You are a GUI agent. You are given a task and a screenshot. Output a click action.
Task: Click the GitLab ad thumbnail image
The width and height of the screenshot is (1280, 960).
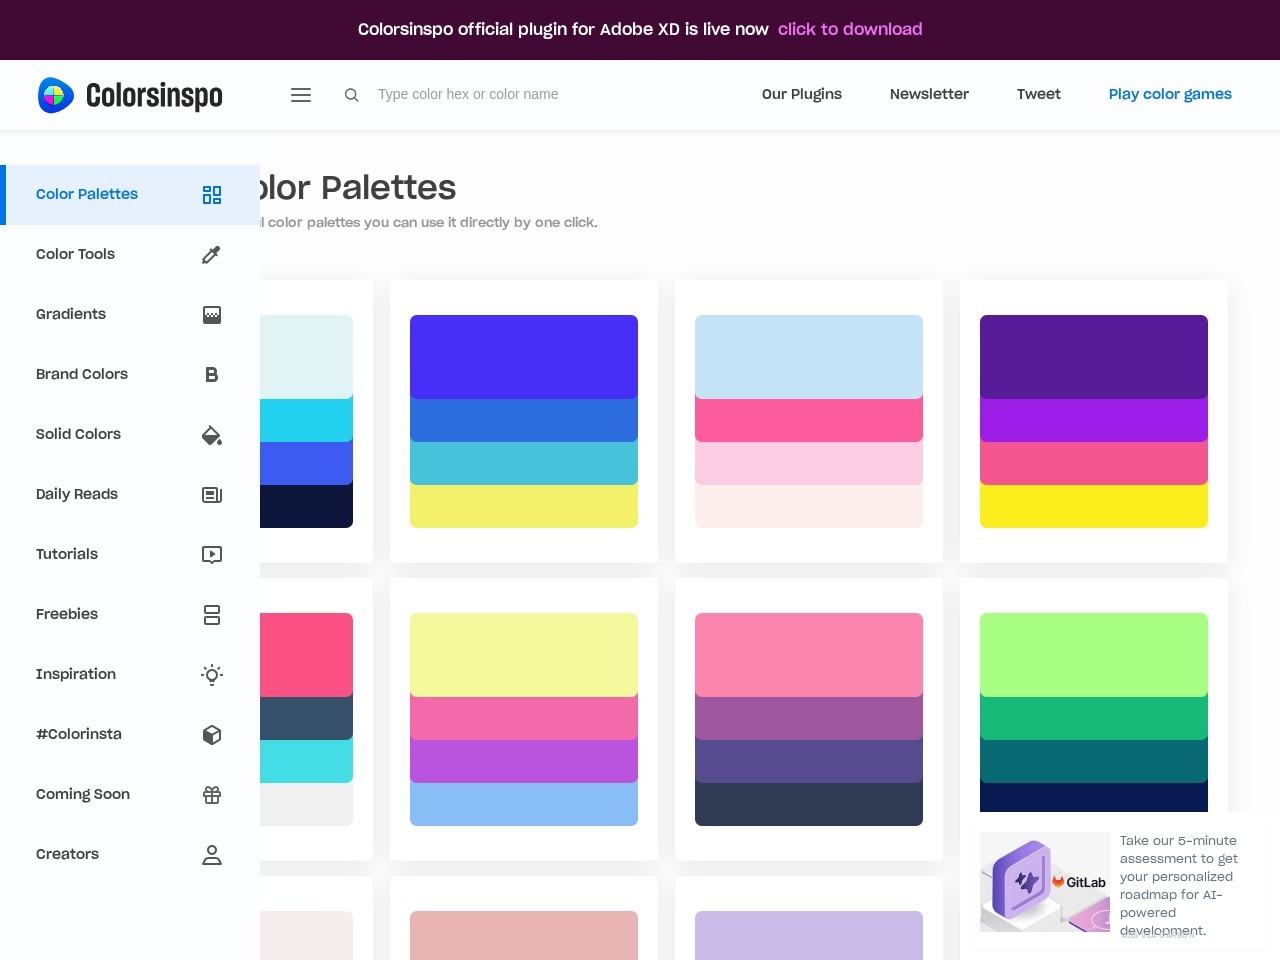pyautogui.click(x=1045, y=882)
